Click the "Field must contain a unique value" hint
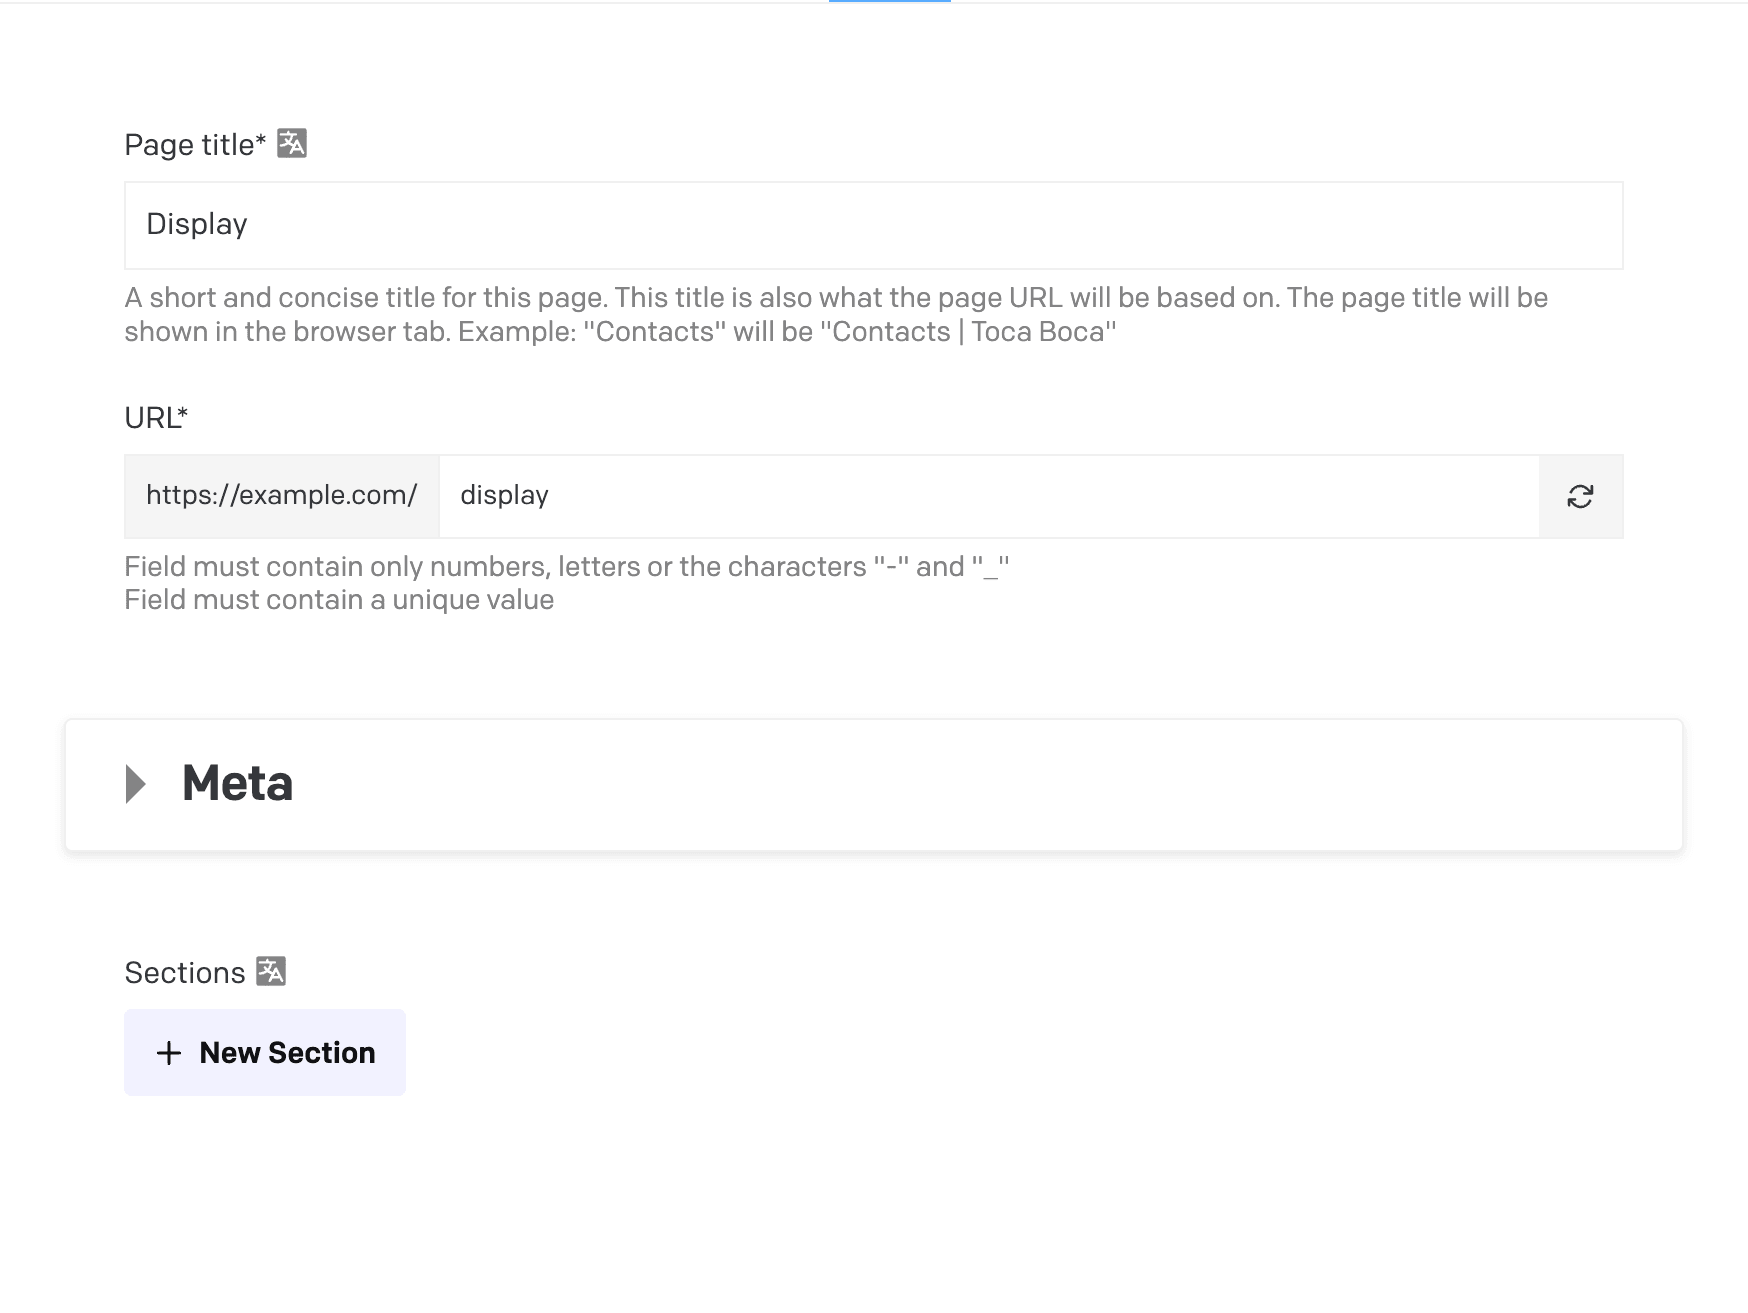This screenshot has width=1748, height=1313. click(x=339, y=600)
